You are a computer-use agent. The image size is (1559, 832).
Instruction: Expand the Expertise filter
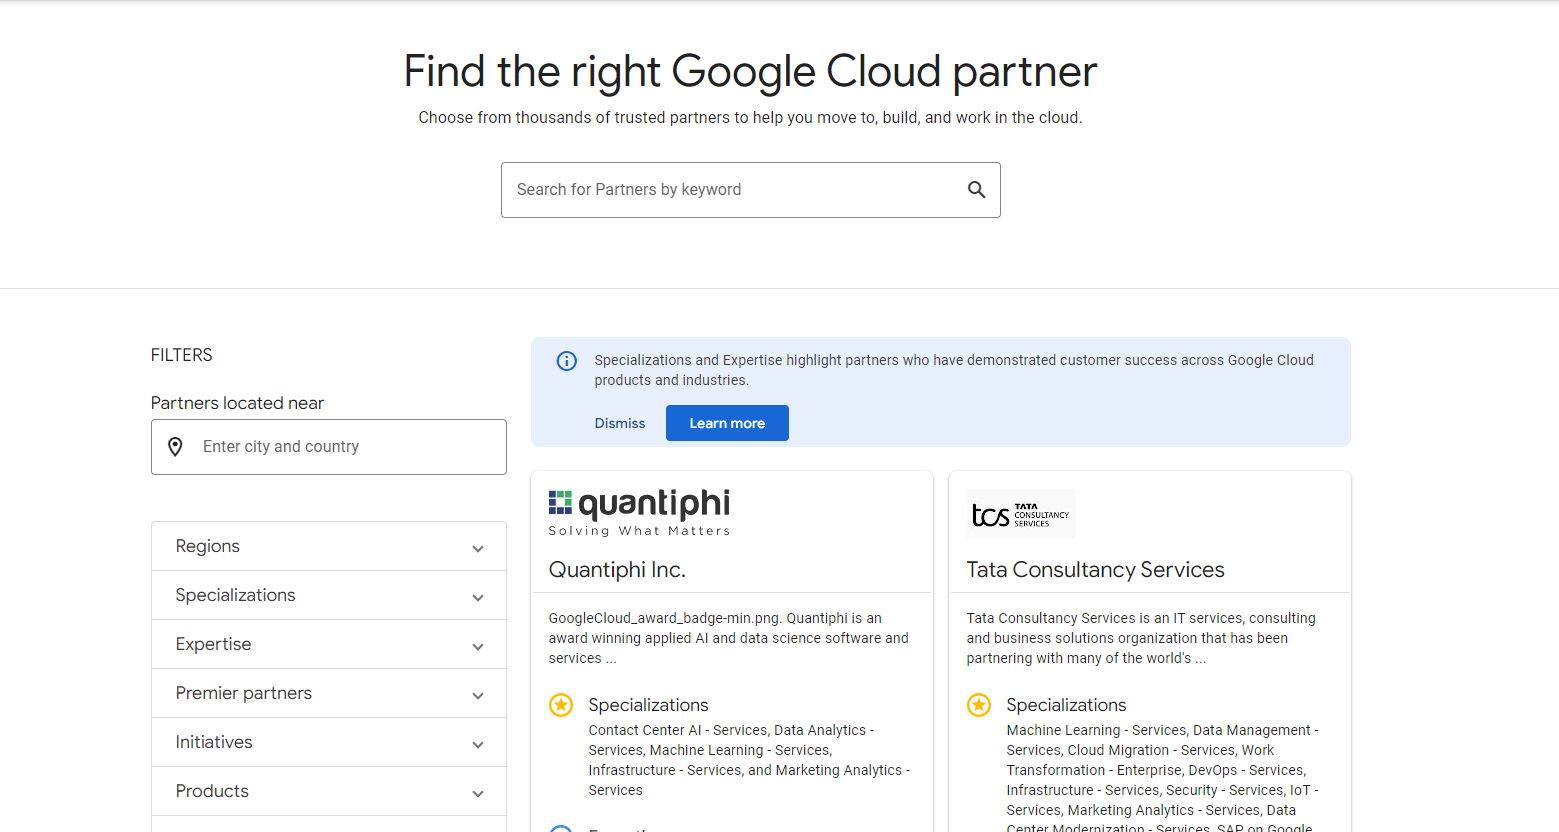tap(329, 644)
